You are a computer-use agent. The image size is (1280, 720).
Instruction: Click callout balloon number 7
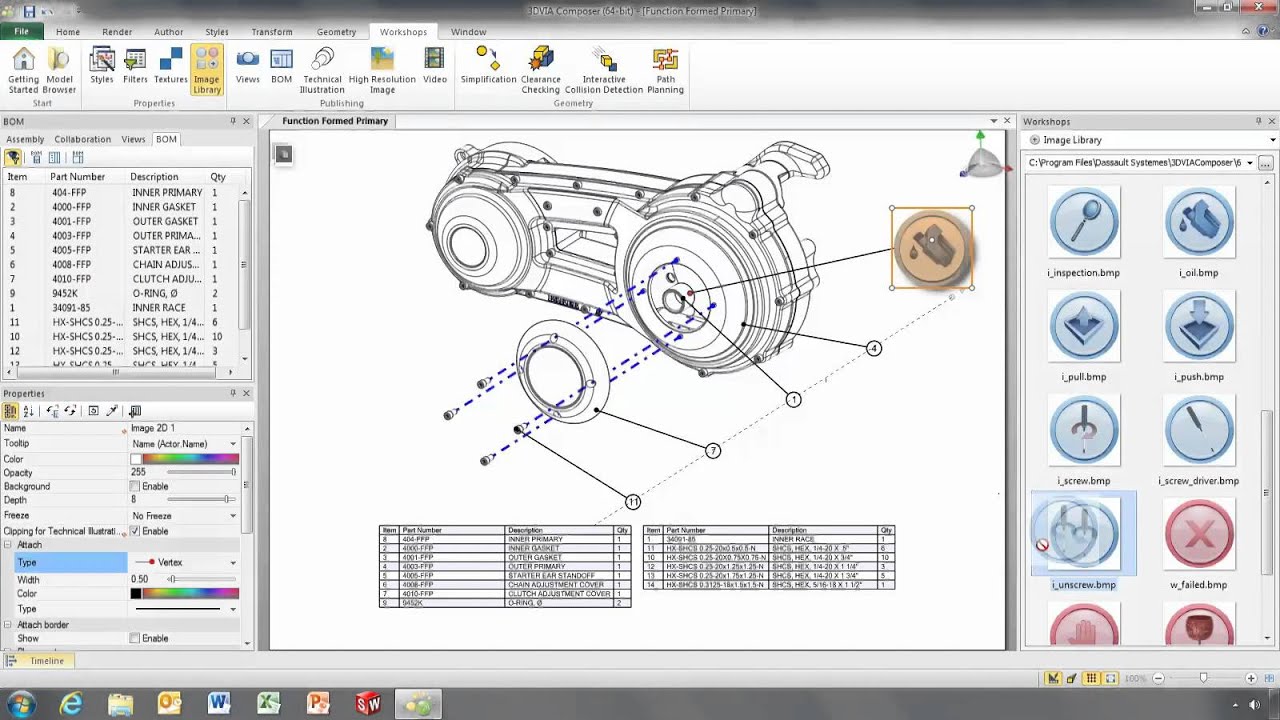[x=713, y=451]
